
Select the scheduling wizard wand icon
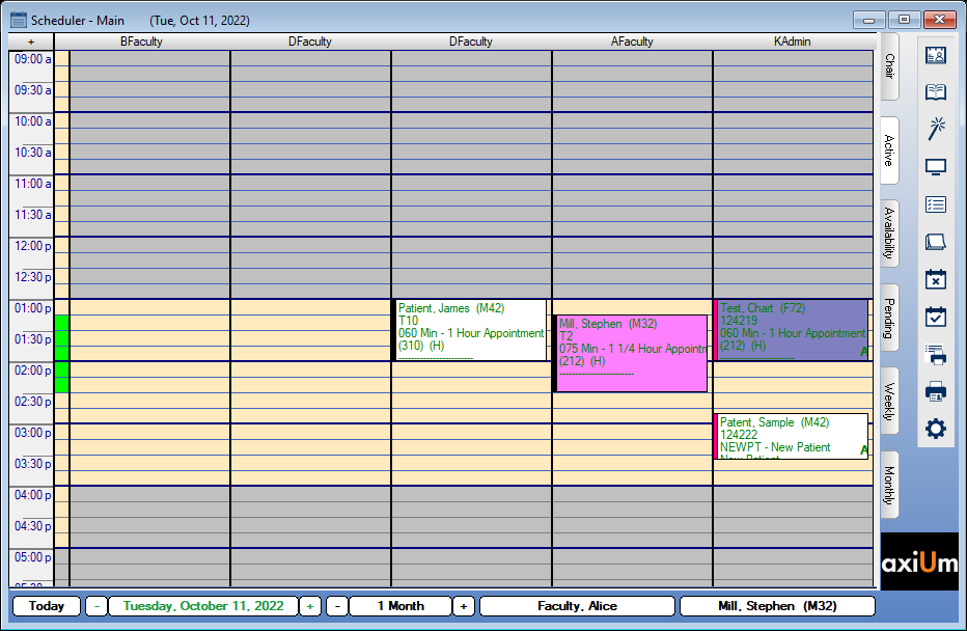click(936, 128)
